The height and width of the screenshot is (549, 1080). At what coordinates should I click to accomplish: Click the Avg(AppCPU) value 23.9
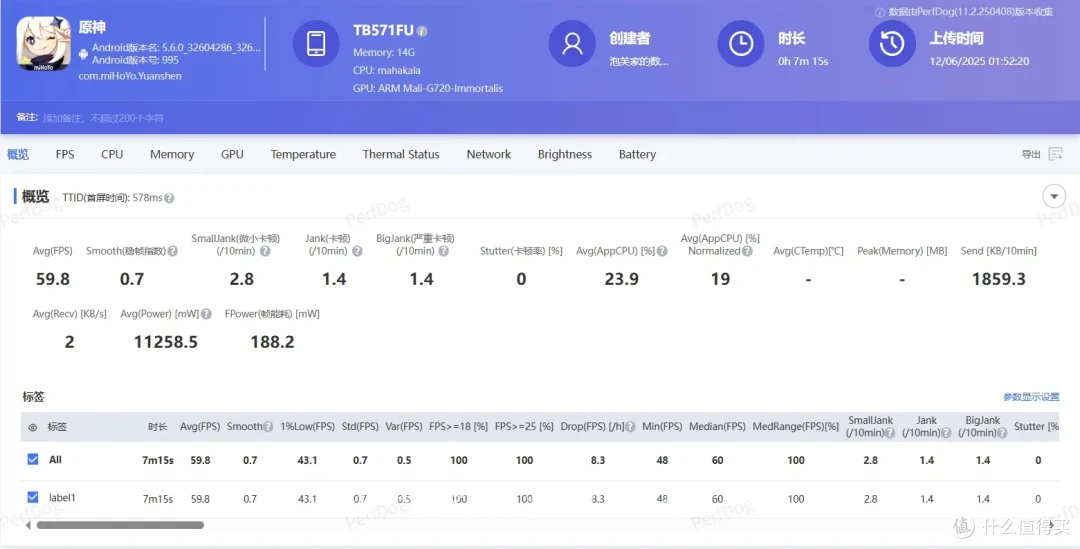tap(621, 279)
